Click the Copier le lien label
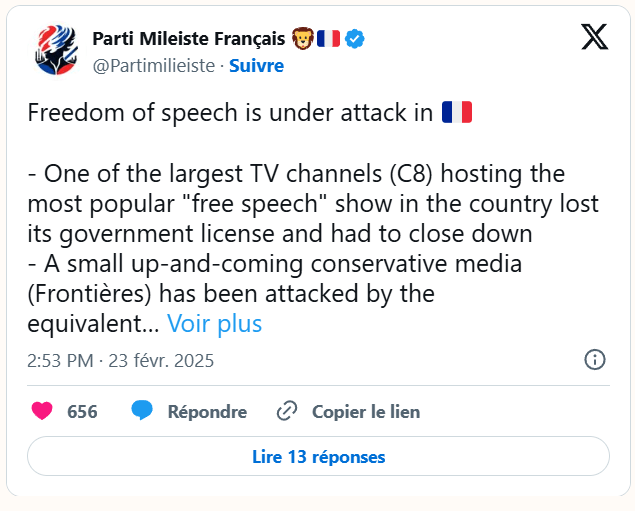635x511 pixels. coord(366,411)
